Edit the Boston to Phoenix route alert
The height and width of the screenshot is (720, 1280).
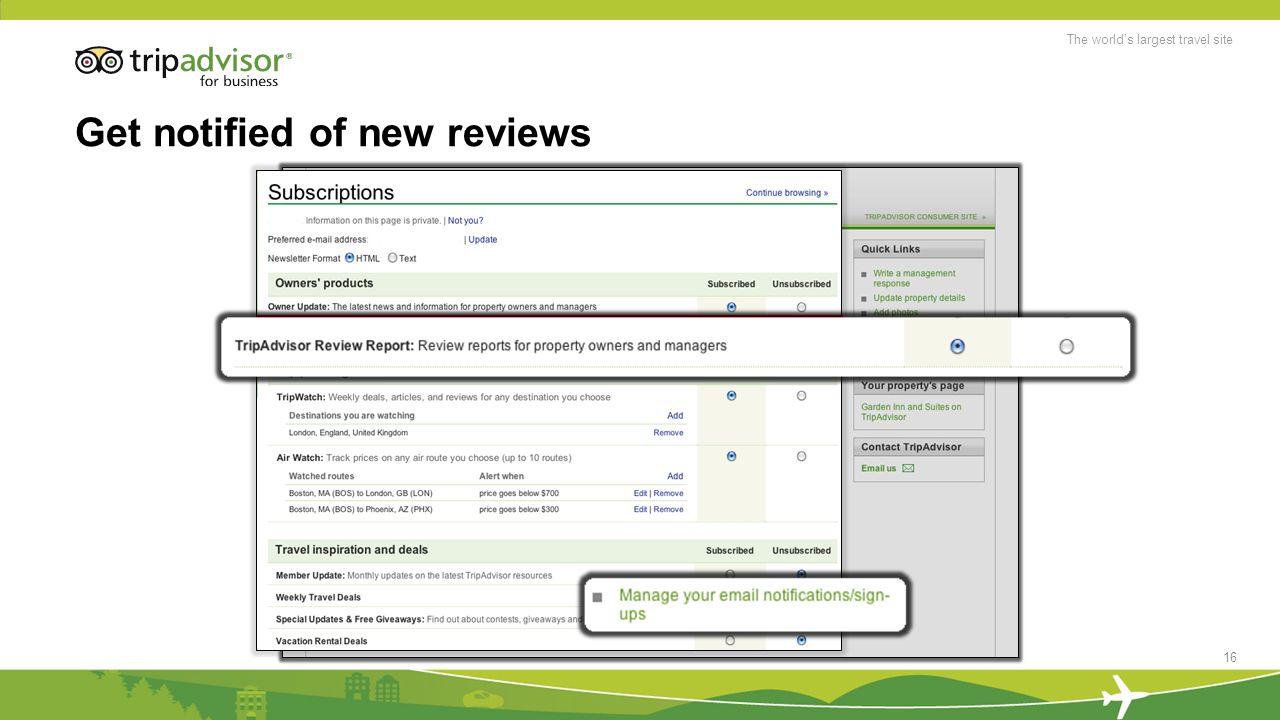(x=640, y=510)
